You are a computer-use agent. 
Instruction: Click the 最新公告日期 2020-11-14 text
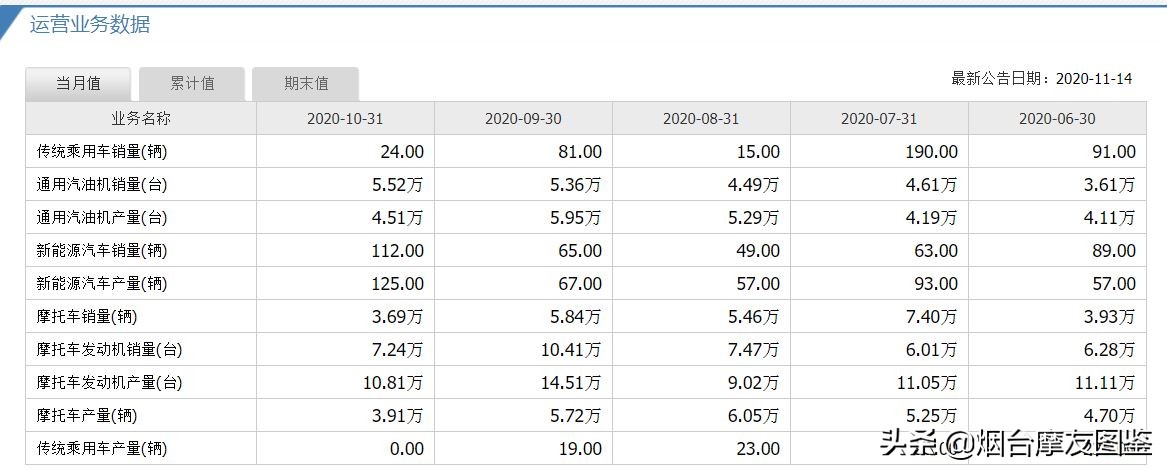pyautogui.click(x=1041, y=79)
